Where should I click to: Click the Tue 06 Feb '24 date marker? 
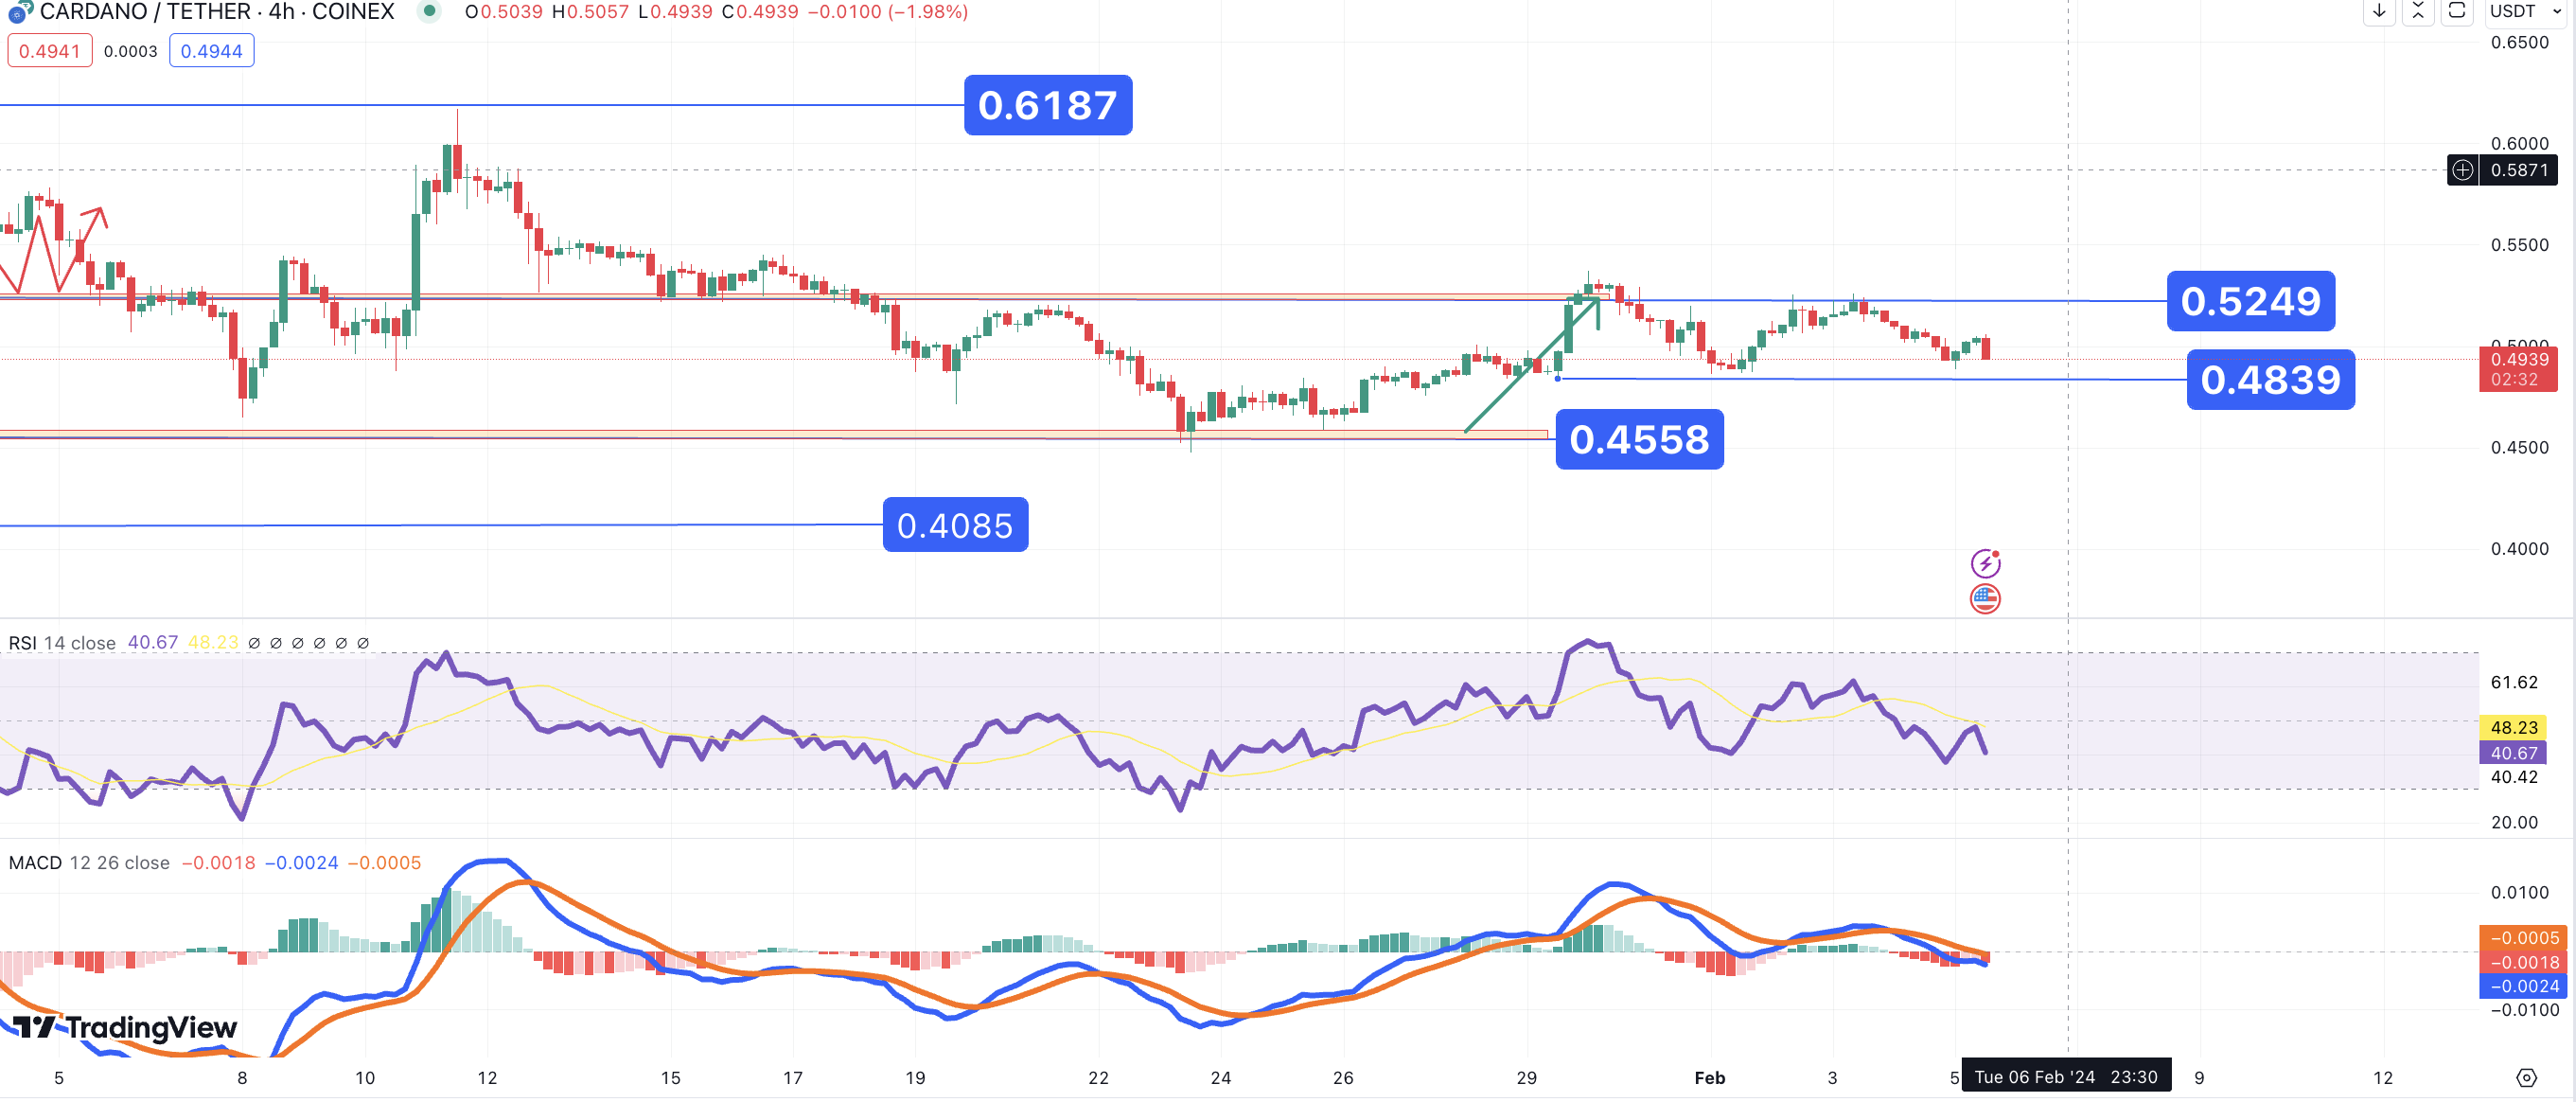tap(2065, 1077)
